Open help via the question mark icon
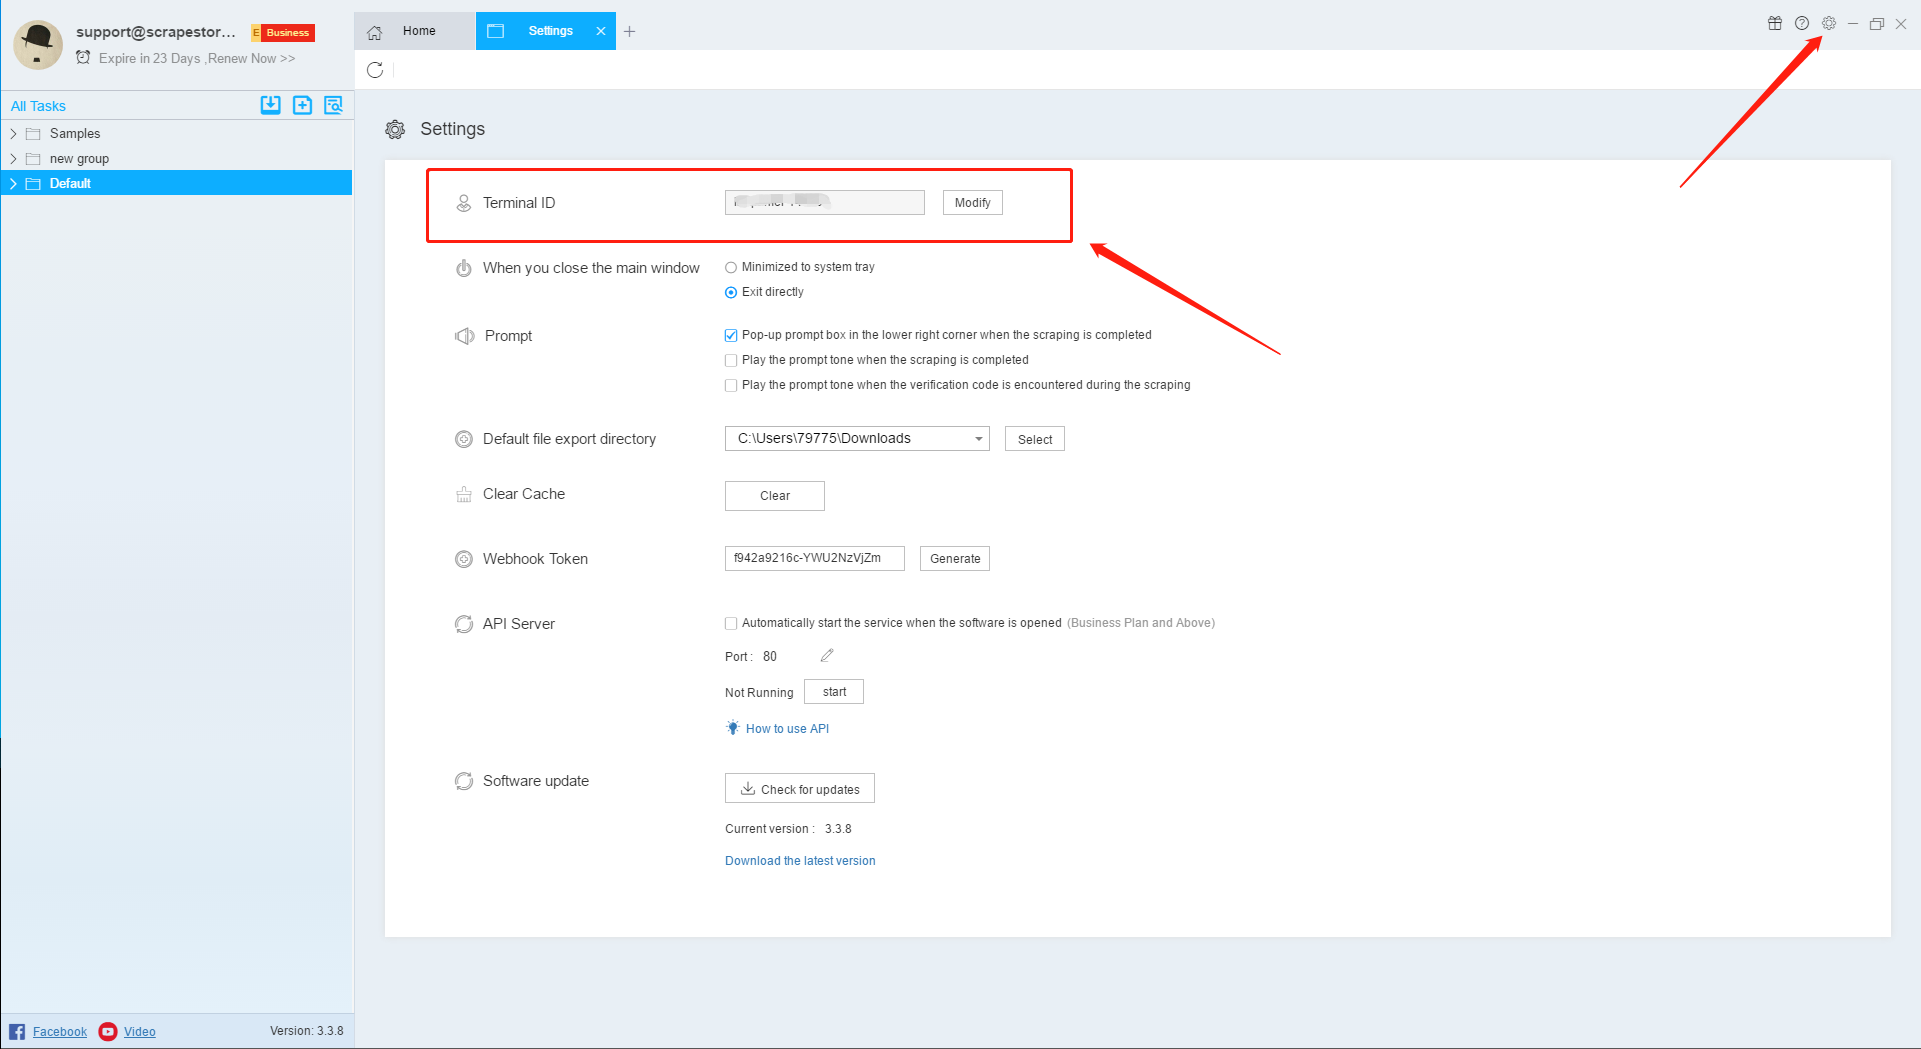This screenshot has height=1049, width=1921. [1802, 24]
